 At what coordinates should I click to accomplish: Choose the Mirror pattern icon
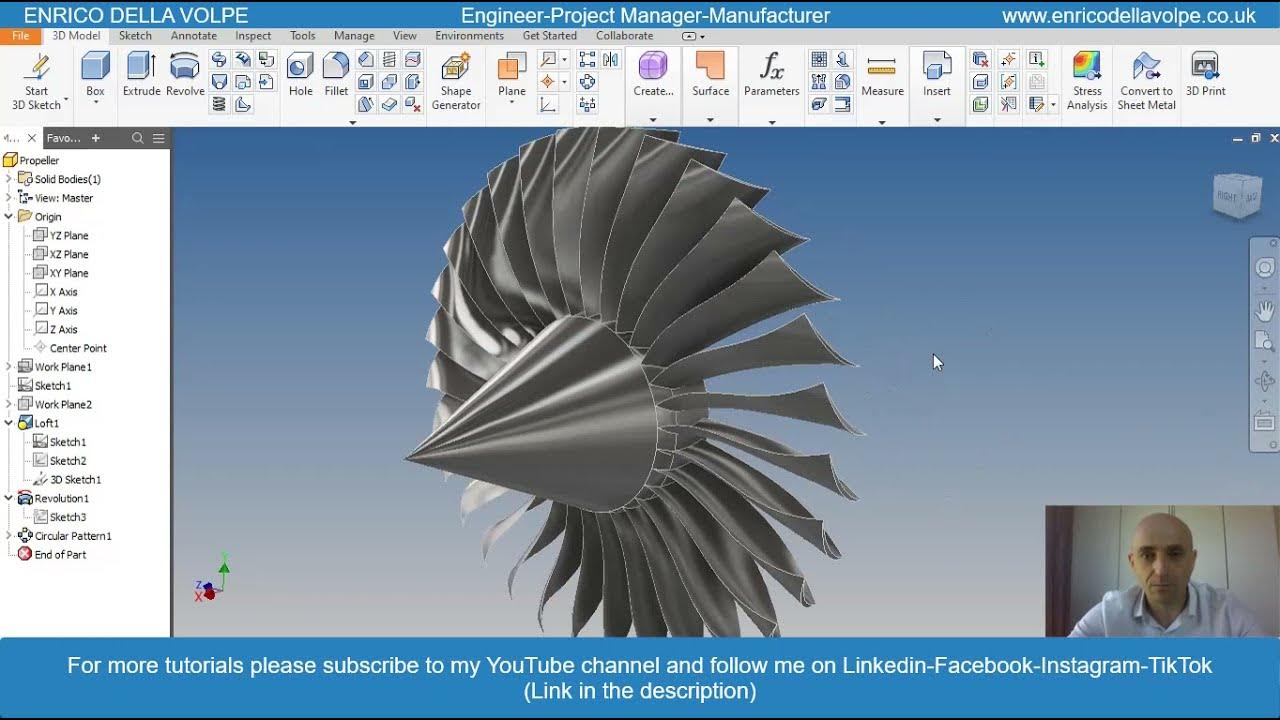point(610,60)
